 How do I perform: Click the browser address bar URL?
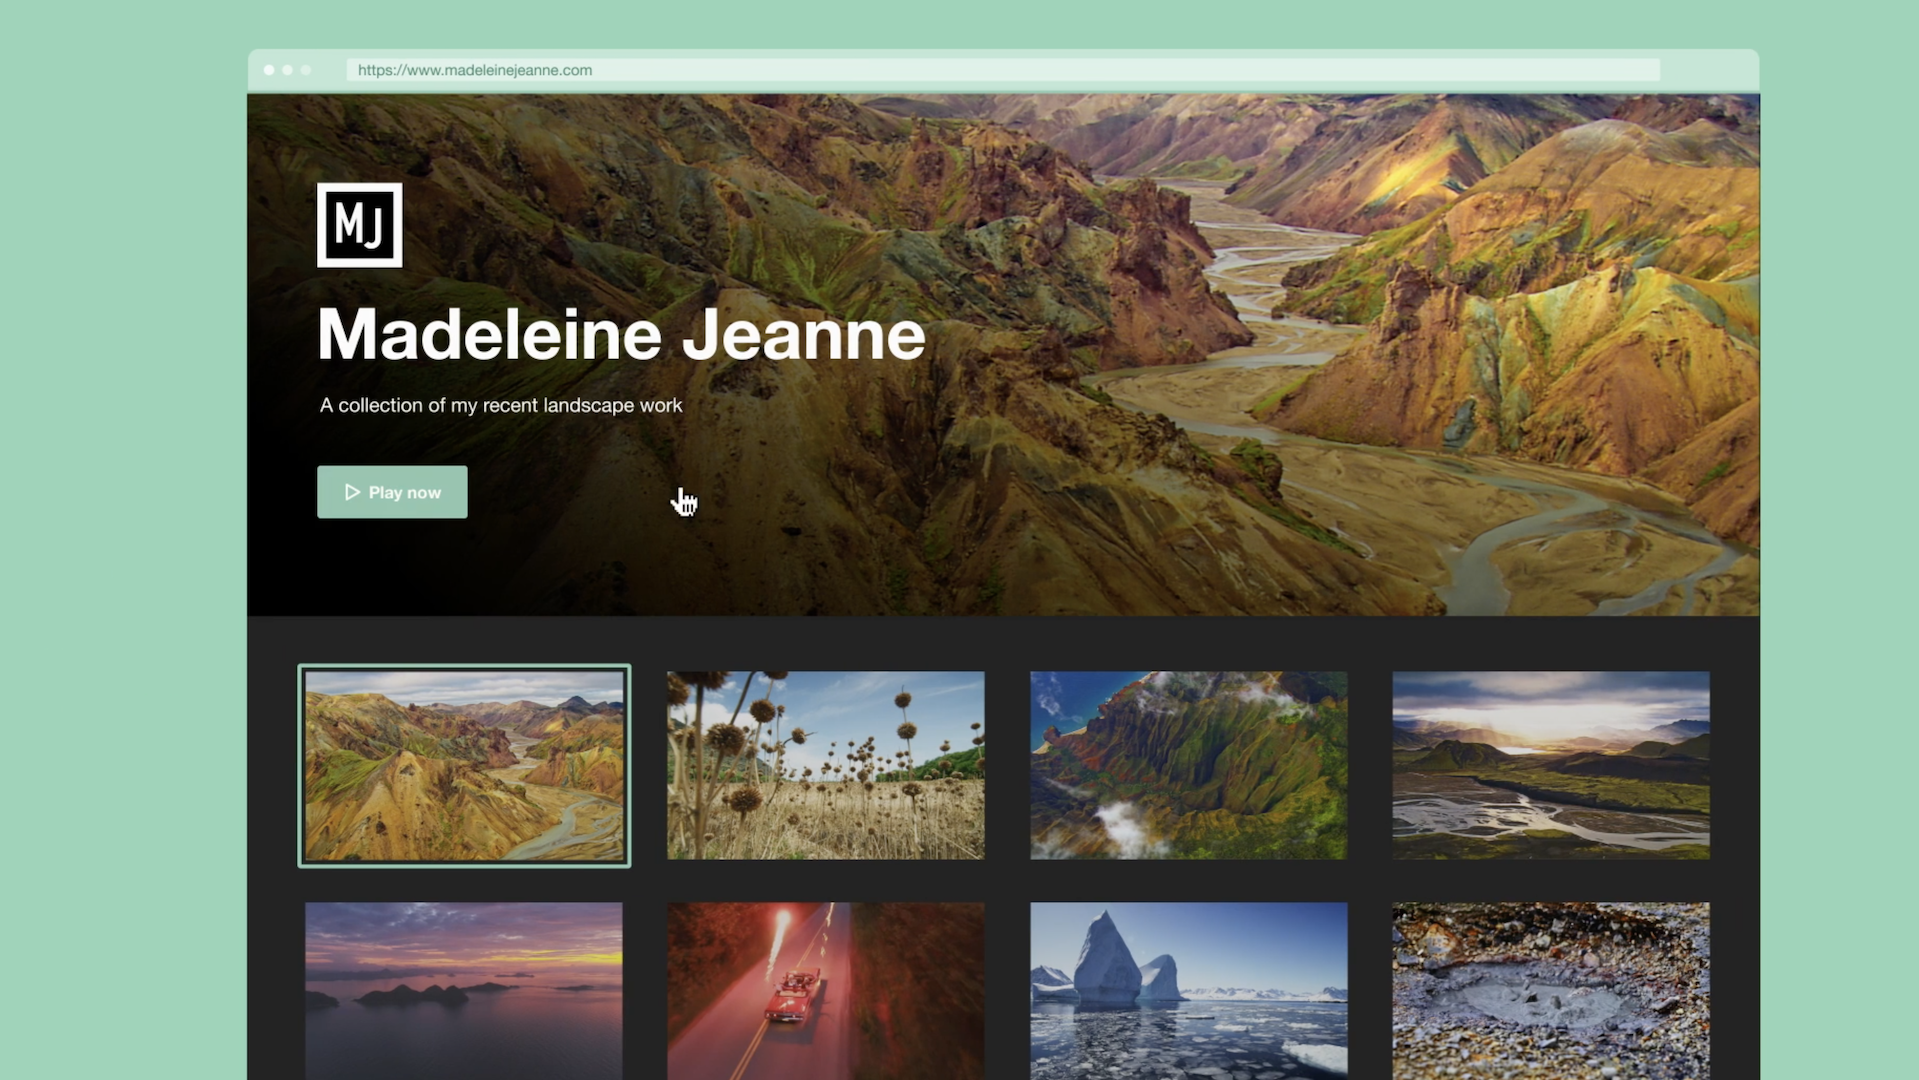click(476, 70)
